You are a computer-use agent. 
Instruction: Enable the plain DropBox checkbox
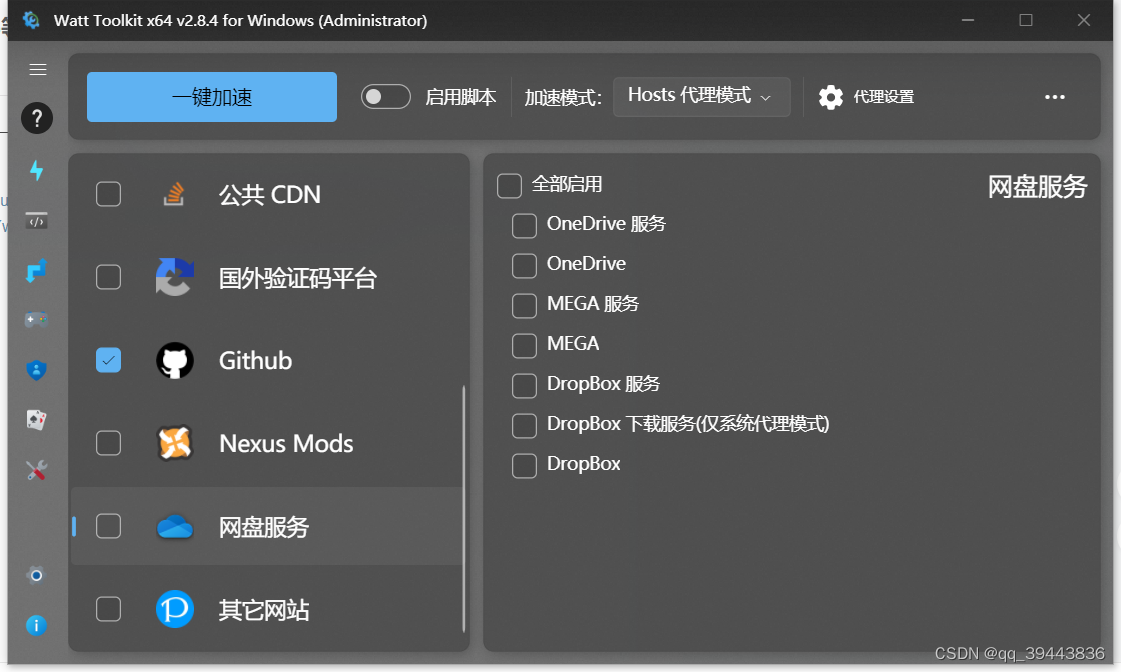click(x=524, y=465)
